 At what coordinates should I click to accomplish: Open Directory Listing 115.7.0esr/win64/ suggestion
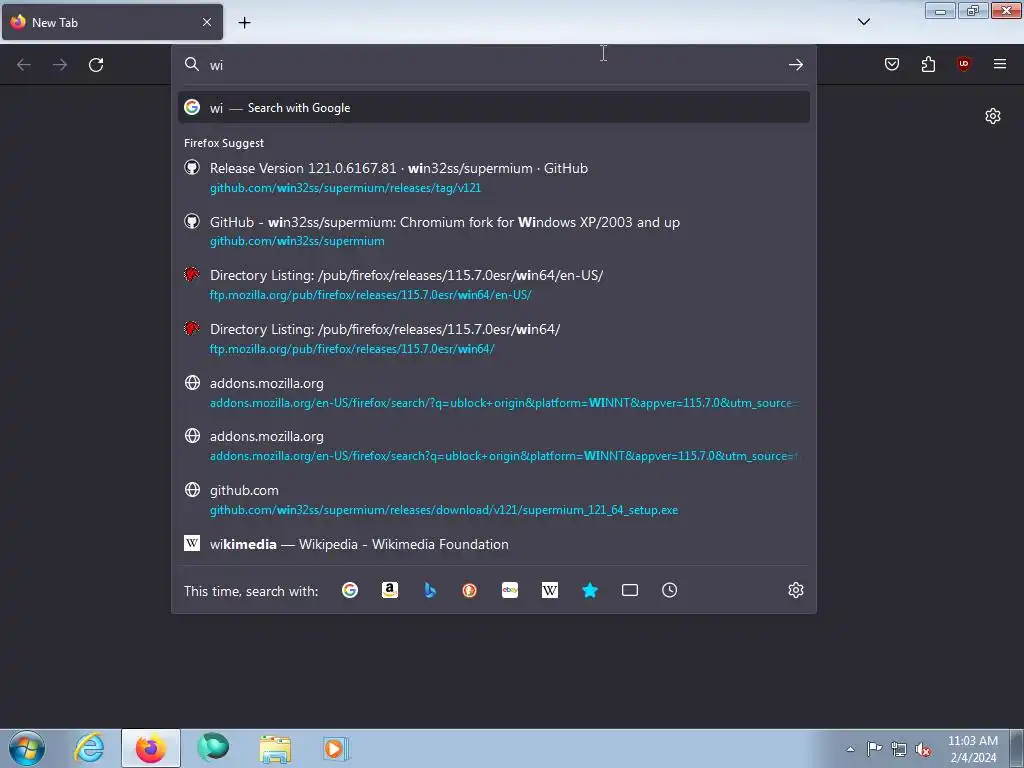(x=494, y=339)
